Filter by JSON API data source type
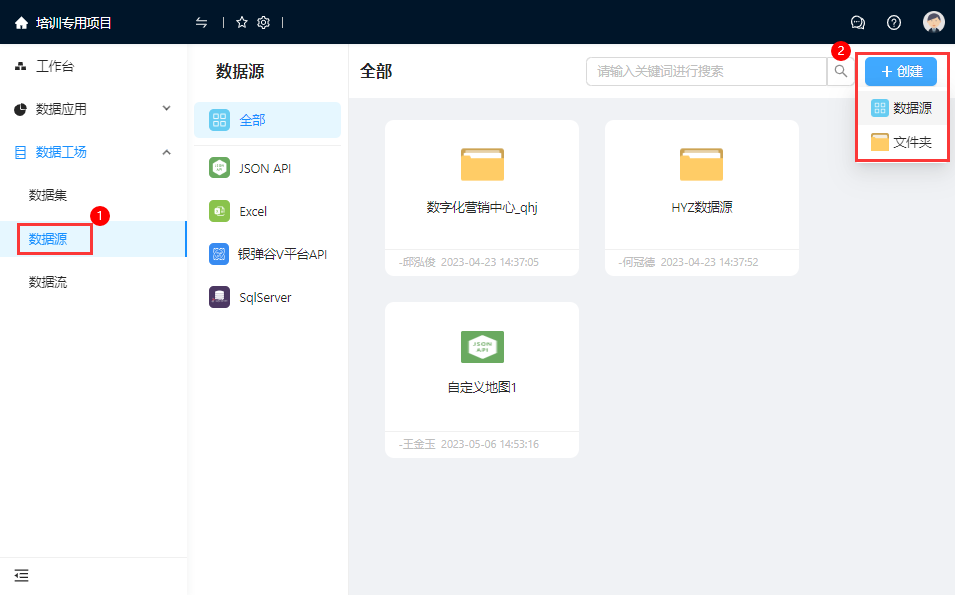The width and height of the screenshot is (955, 595). coord(265,168)
